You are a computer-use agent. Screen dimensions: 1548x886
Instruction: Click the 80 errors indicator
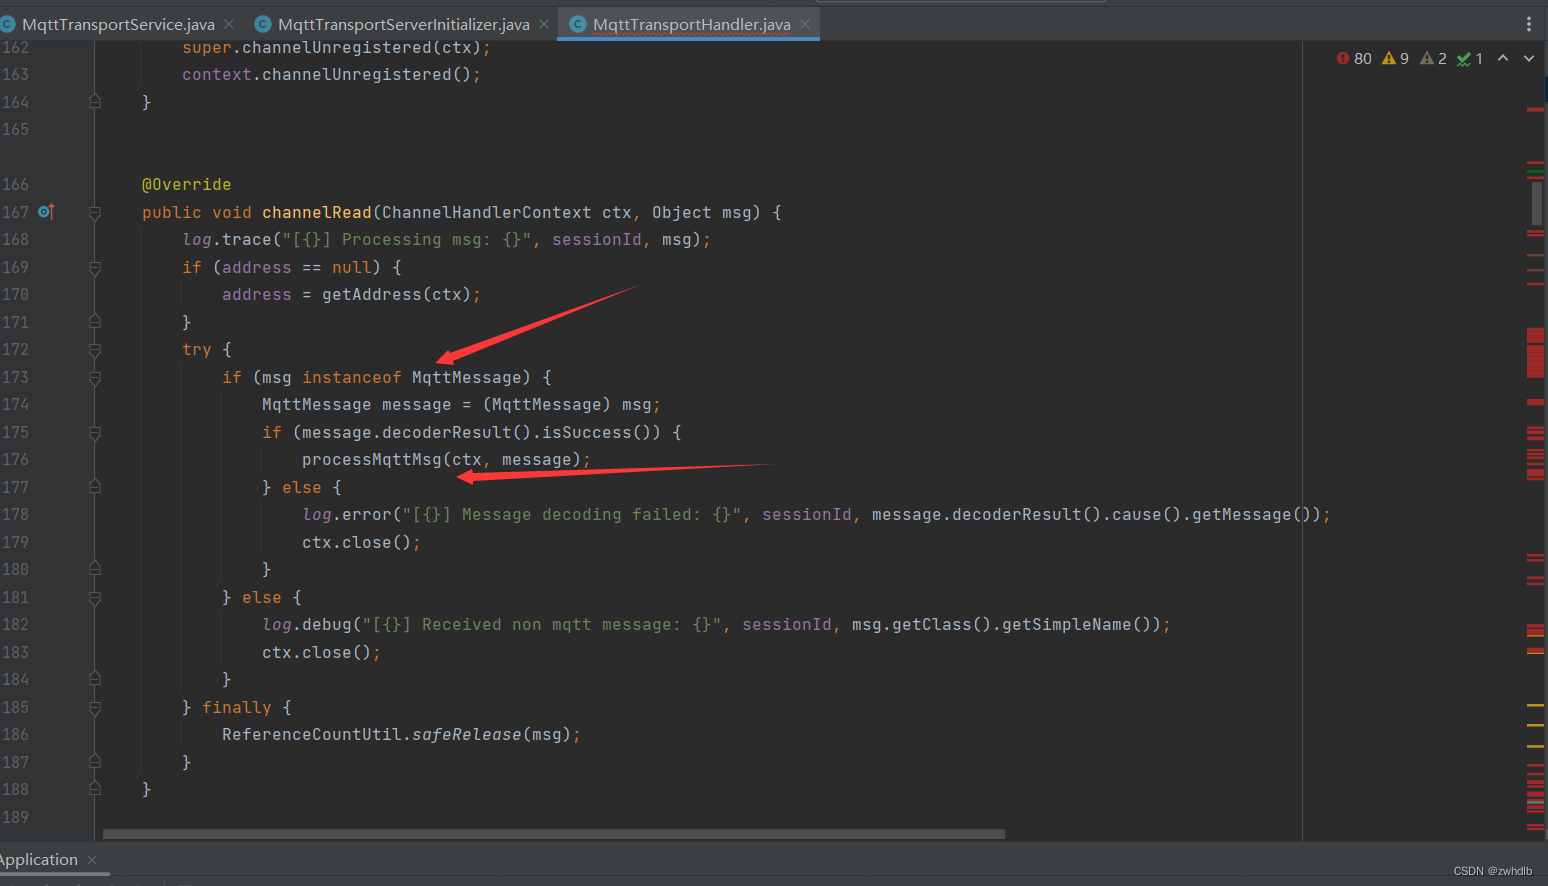pyautogui.click(x=1354, y=59)
